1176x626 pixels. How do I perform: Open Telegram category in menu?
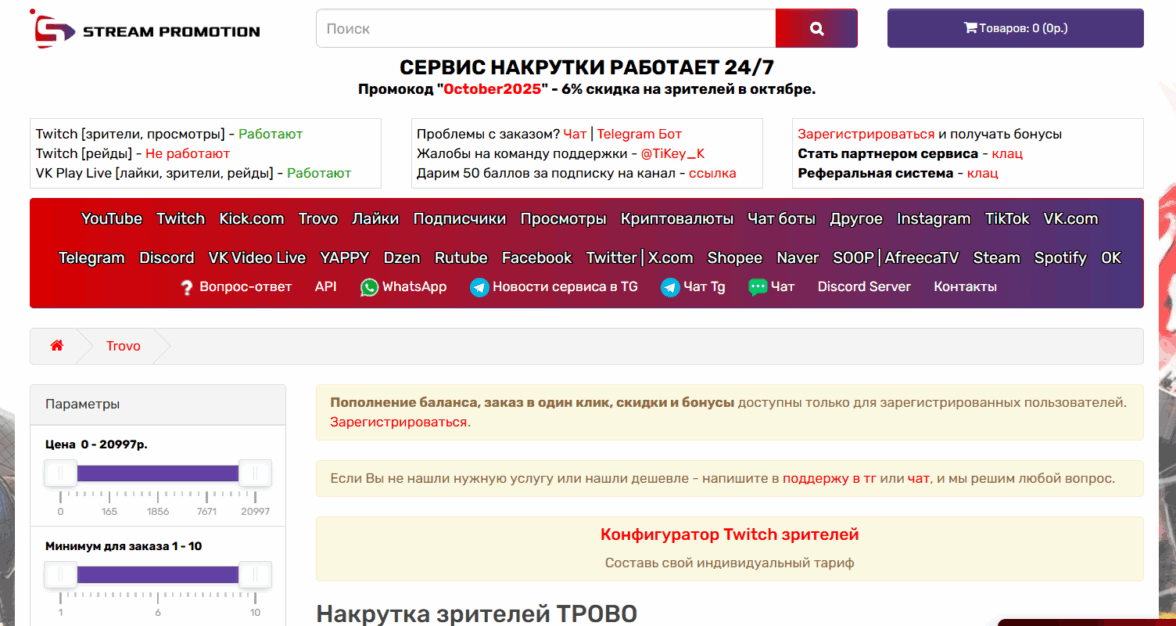click(x=92, y=258)
